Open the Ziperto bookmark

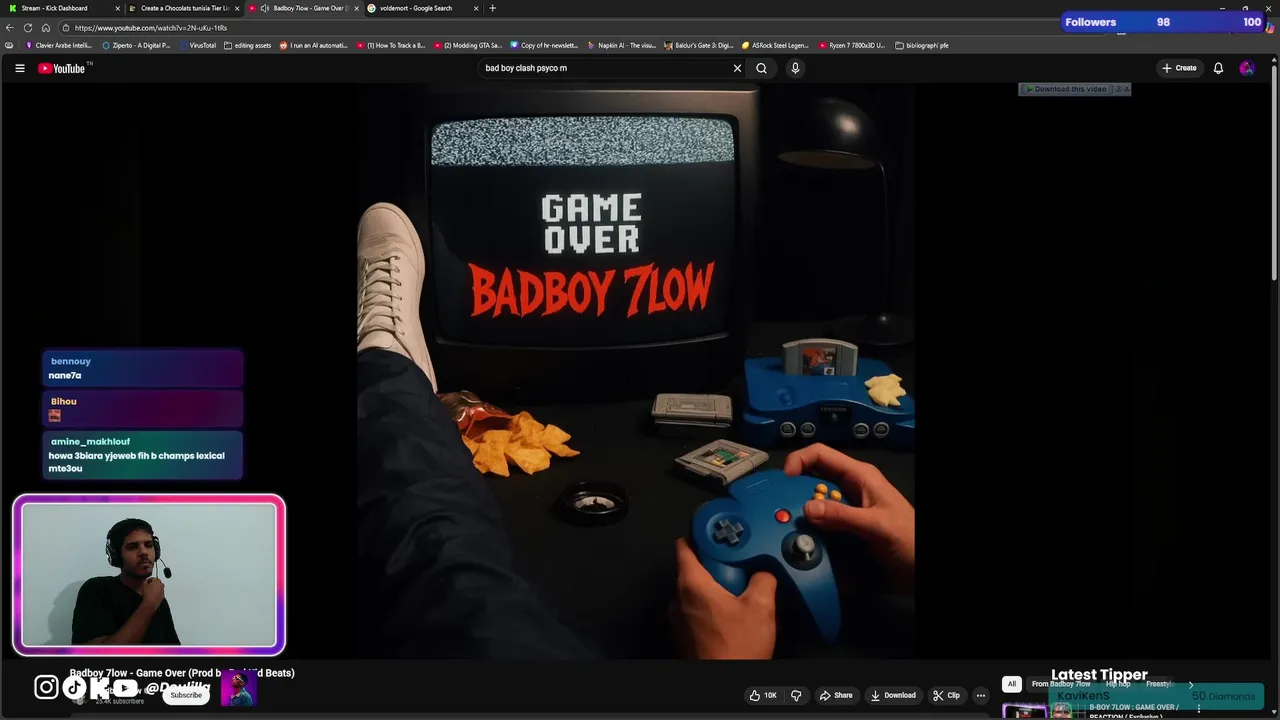[x=137, y=45]
